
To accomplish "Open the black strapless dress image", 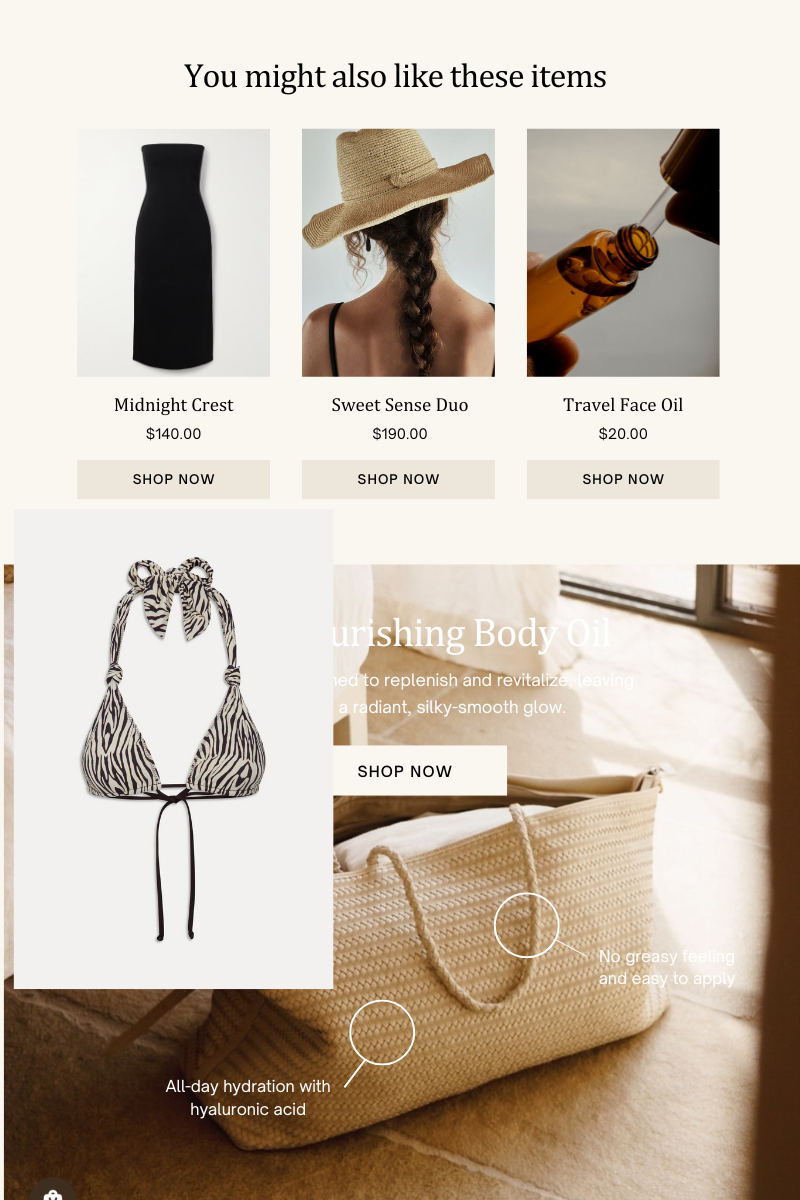I will 173,252.
